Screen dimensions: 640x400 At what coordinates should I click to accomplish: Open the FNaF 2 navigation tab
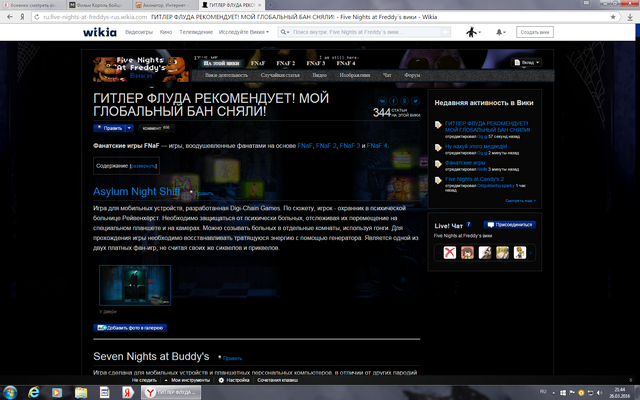tap(285, 63)
